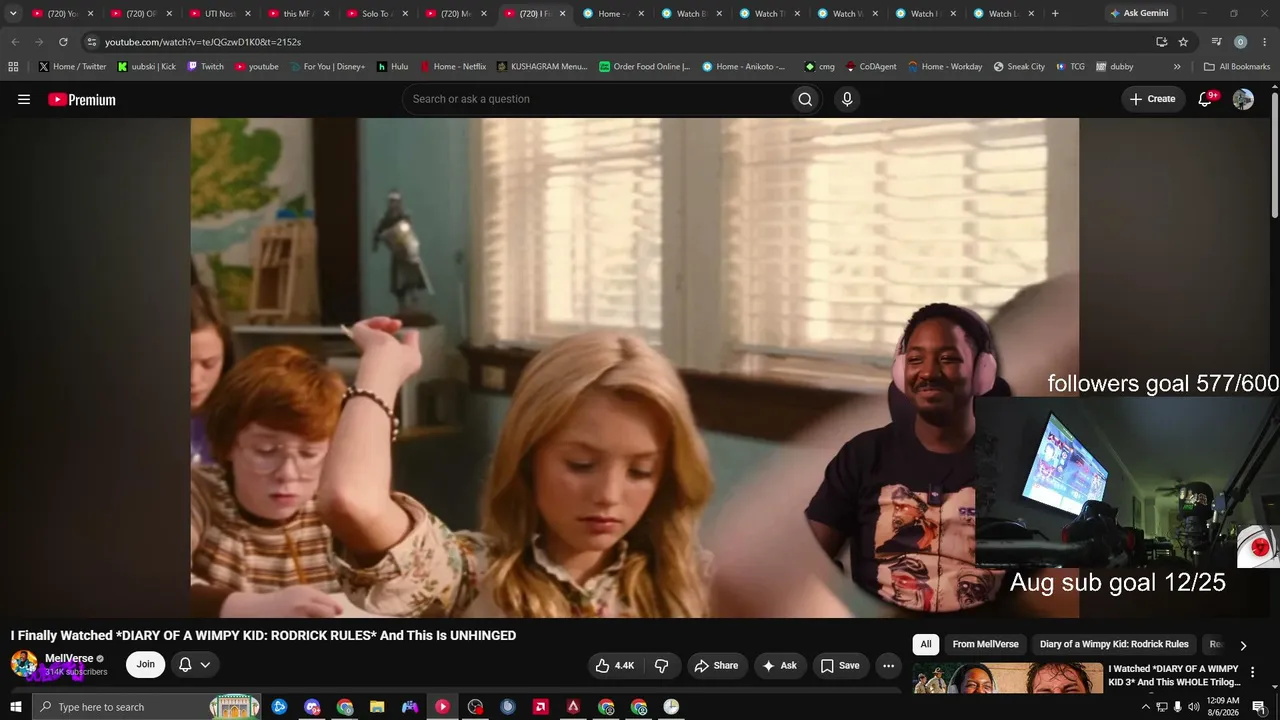Image resolution: width=1280 pixels, height=720 pixels.
Task: Open the Ask AI button
Action: [779, 665]
